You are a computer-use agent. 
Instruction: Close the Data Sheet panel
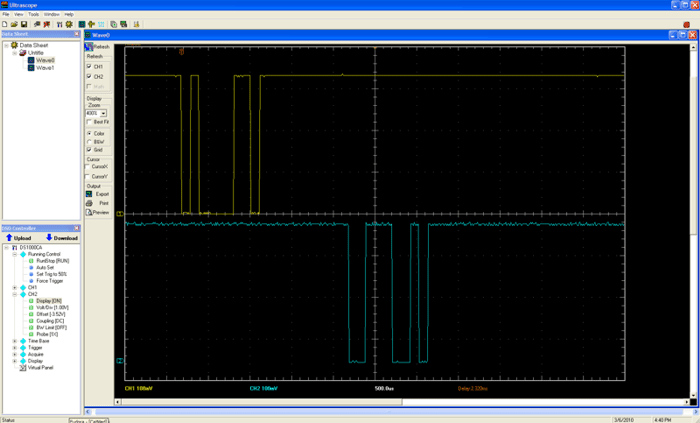coord(78,34)
